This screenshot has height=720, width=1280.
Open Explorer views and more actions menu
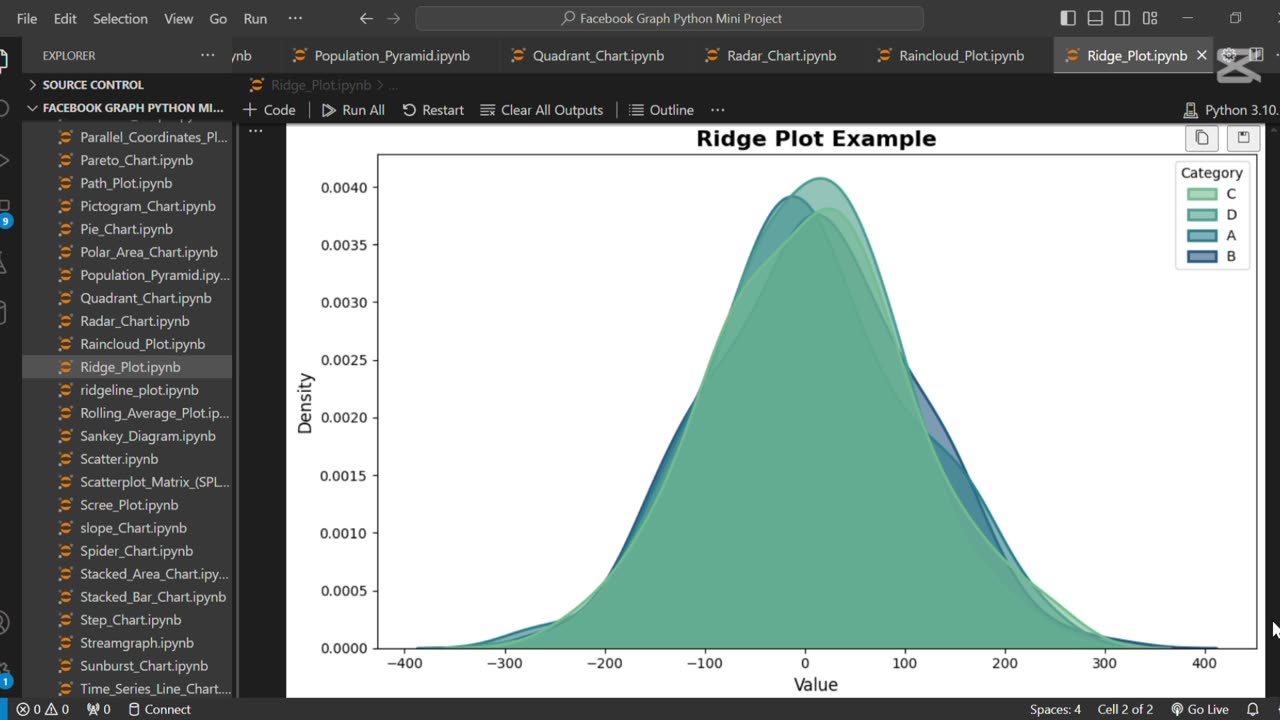tap(207, 56)
